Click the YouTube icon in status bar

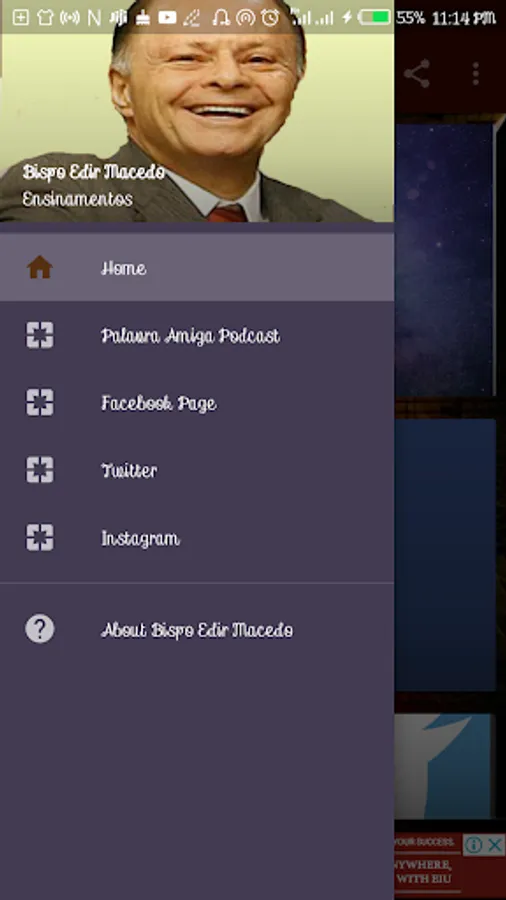coord(167,18)
